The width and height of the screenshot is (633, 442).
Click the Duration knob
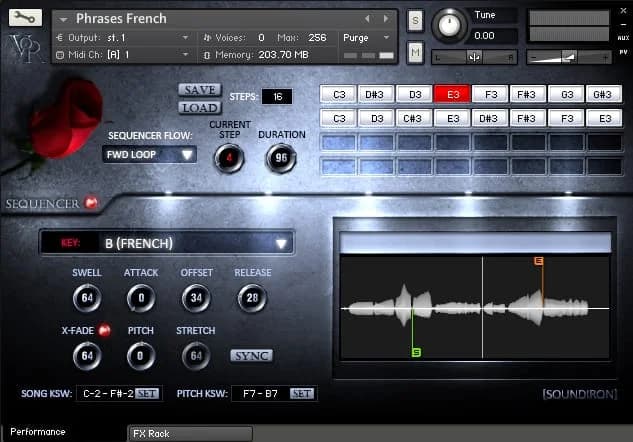click(x=281, y=158)
